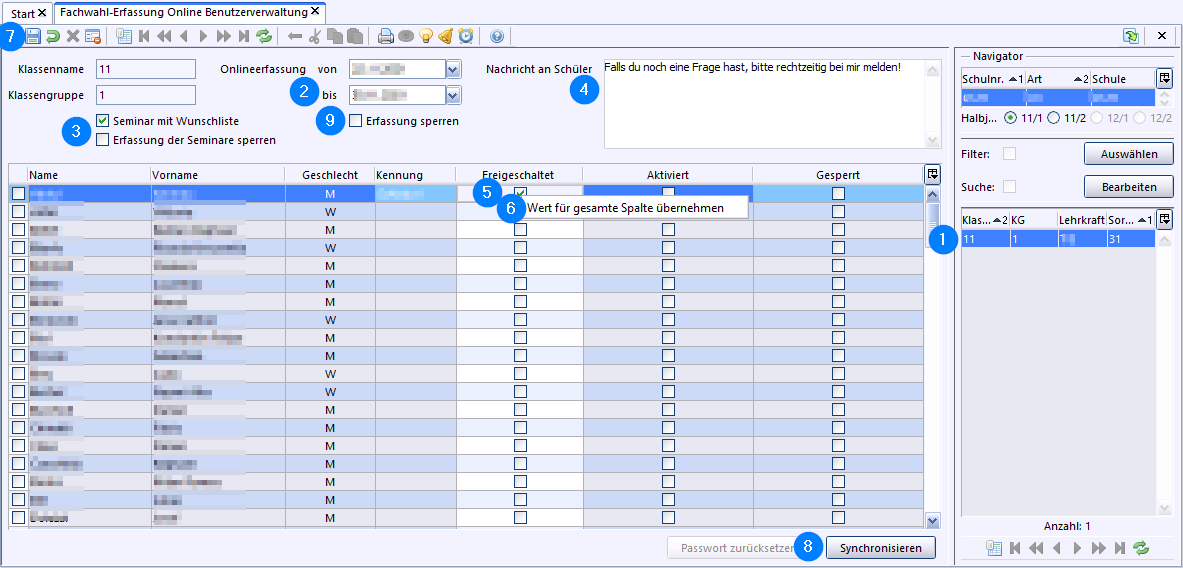Click the double-left rewind arrow in top toolbar
The image size is (1183, 568).
[x=164, y=35]
